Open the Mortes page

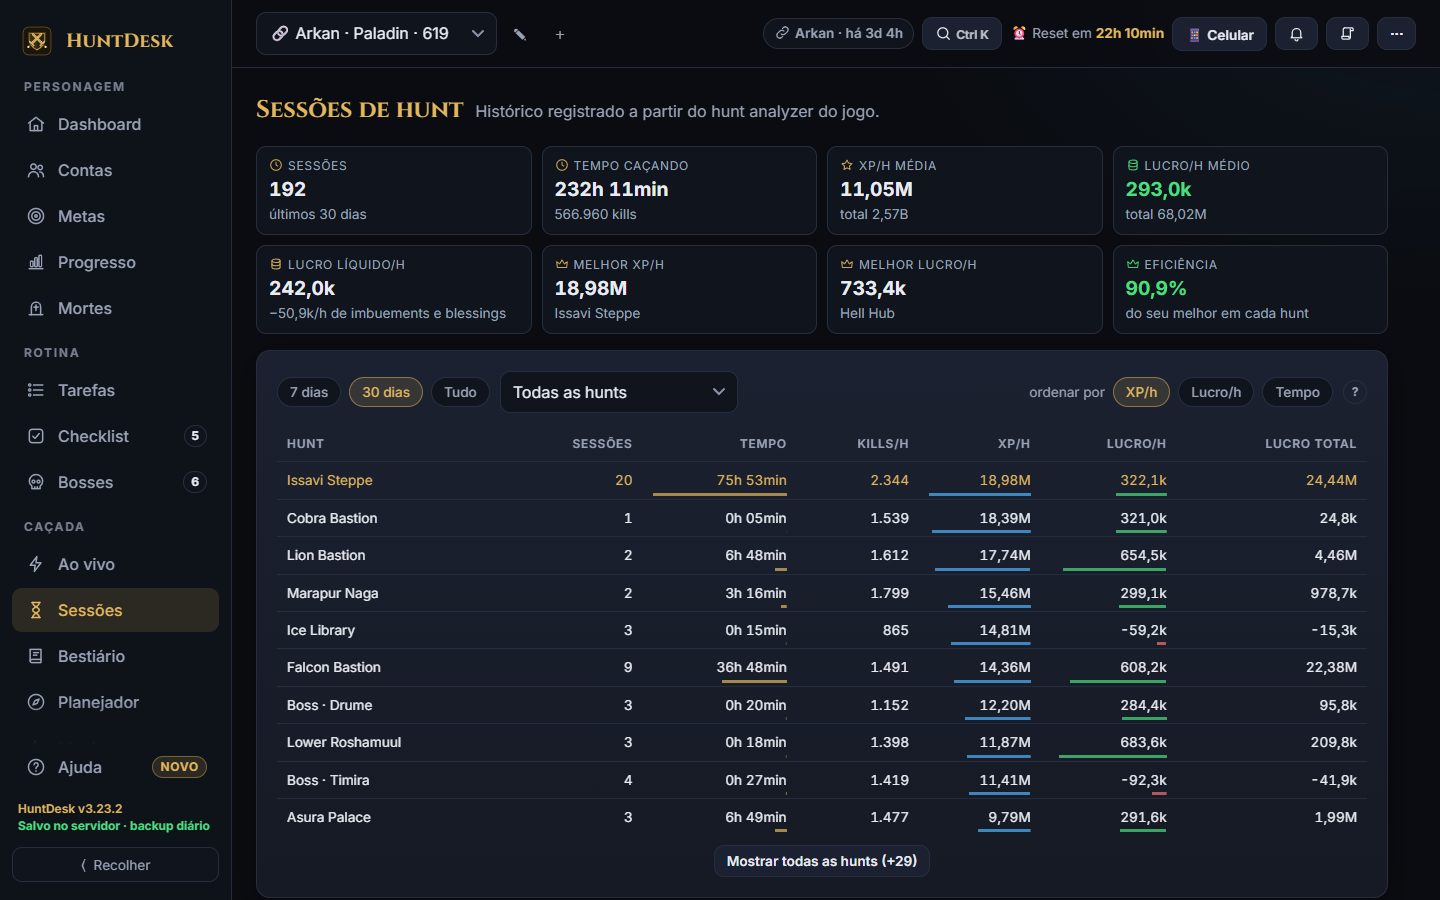(115, 308)
